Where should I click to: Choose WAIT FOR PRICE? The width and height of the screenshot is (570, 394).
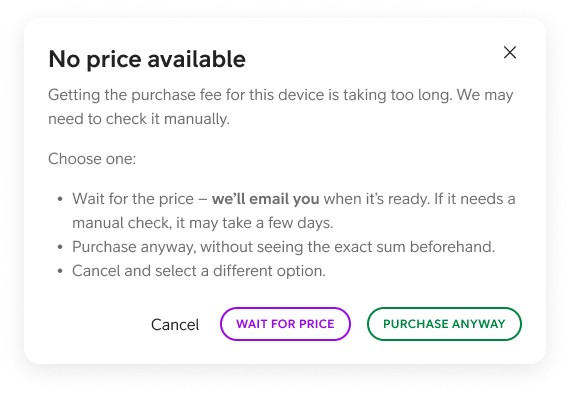click(x=285, y=324)
